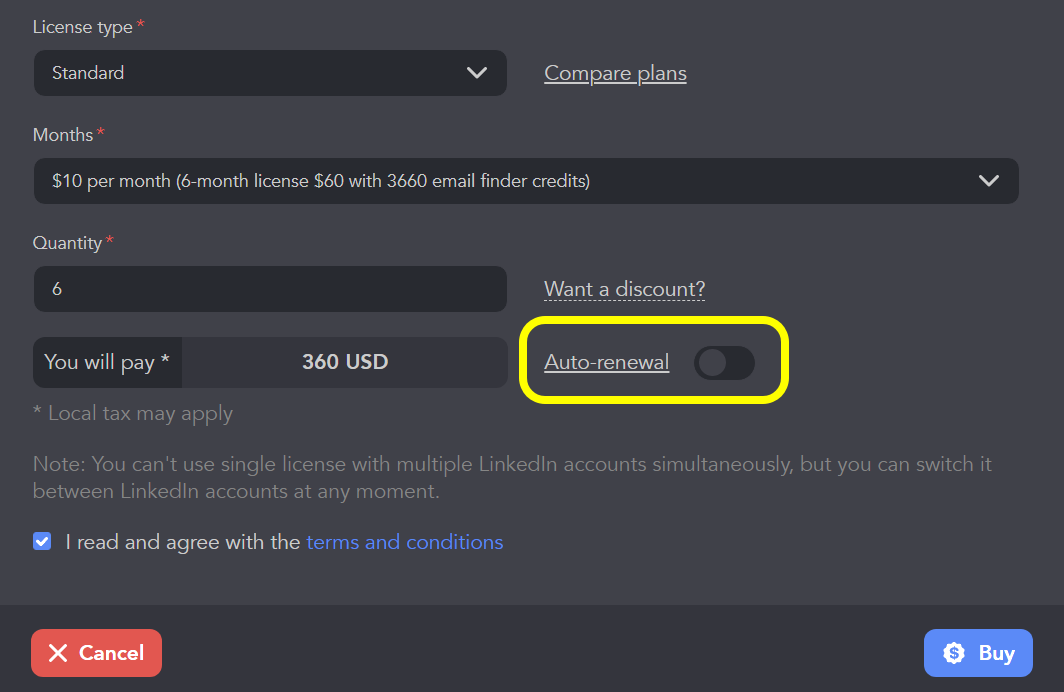Uncheck the terms agreement checkbox
Screen dimensions: 1064x692
42,542
